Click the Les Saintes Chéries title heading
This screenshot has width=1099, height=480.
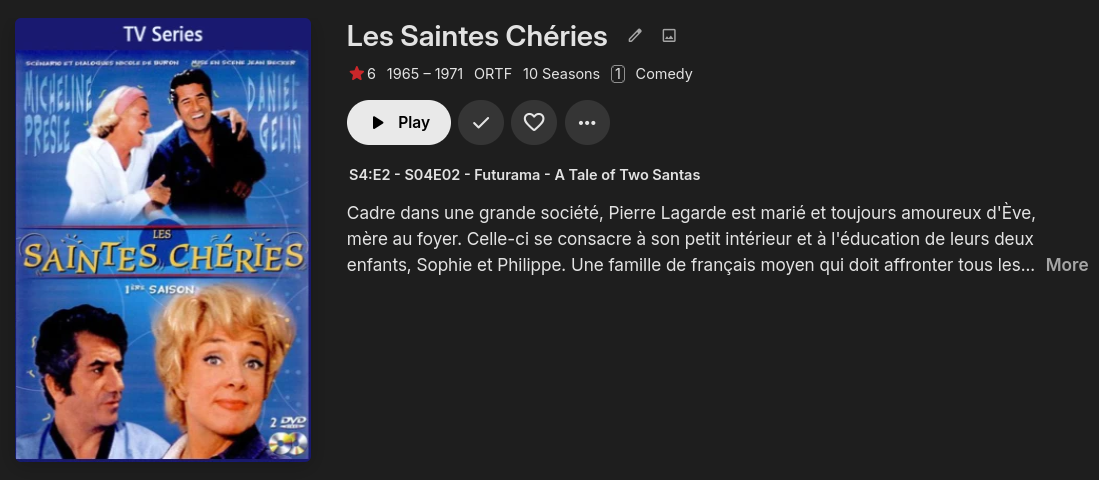coord(477,36)
